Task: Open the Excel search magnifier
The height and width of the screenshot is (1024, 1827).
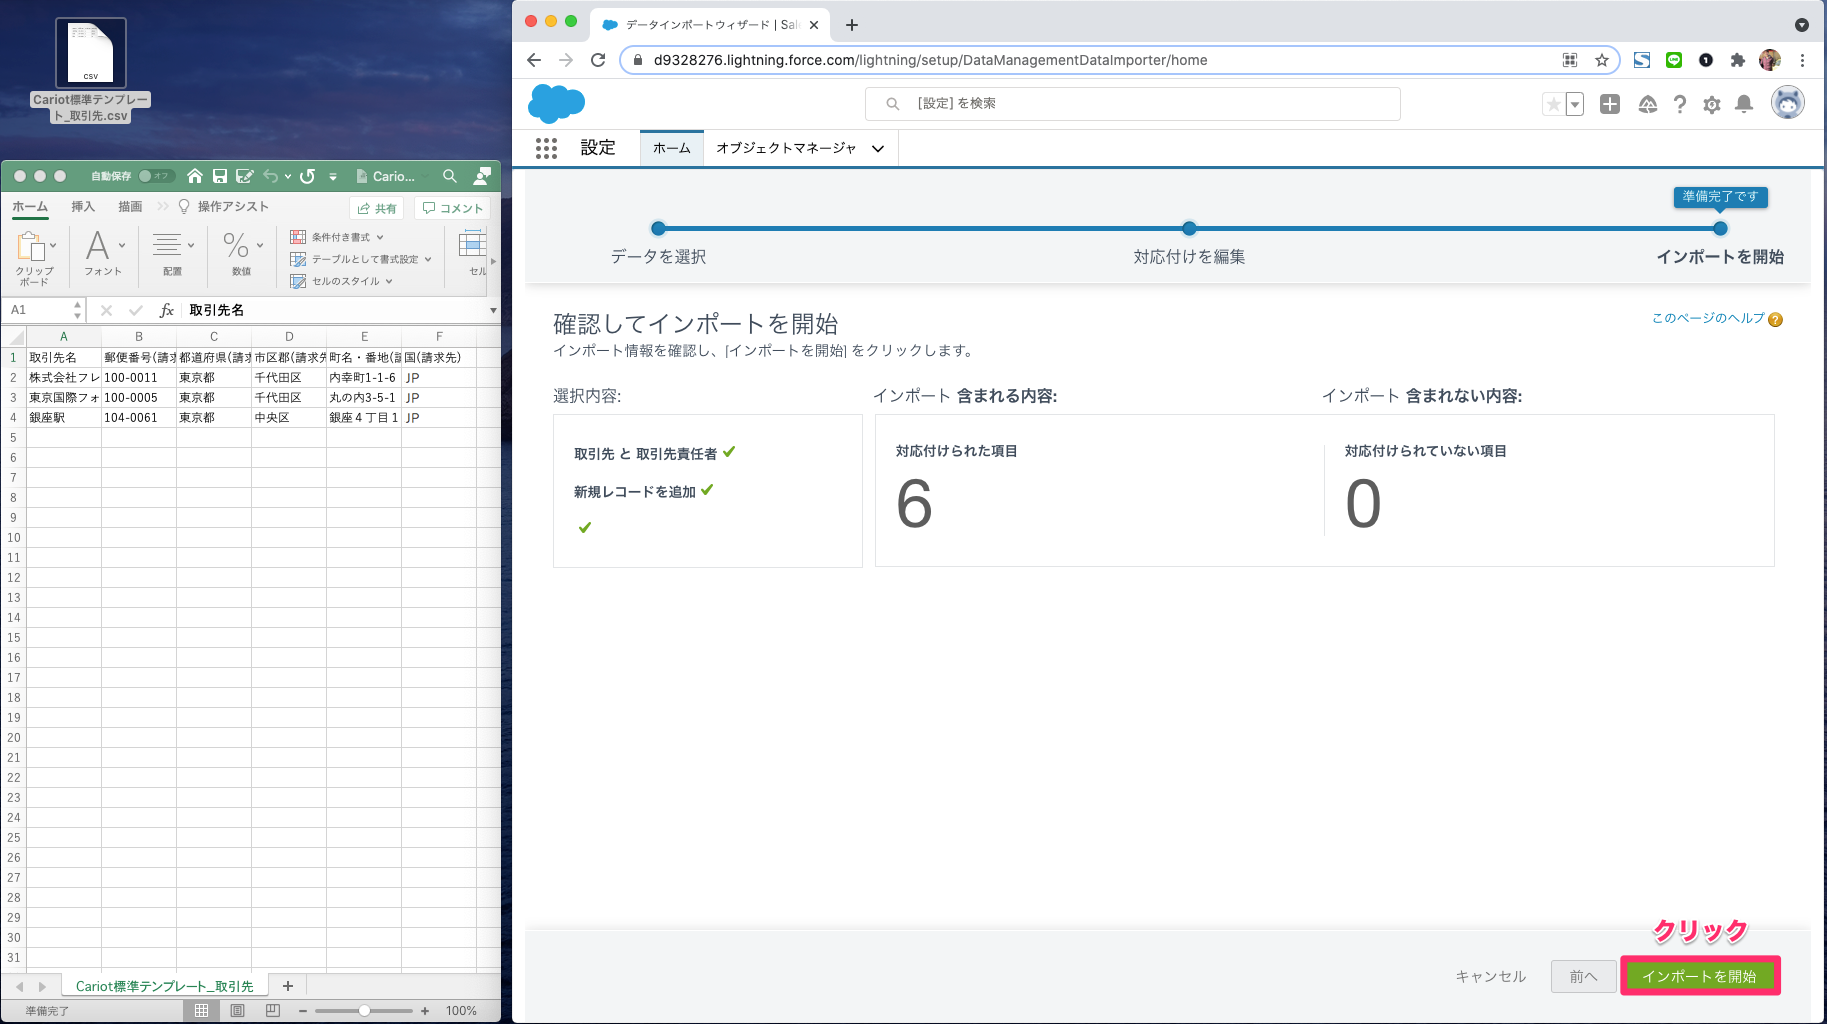Action: pyautogui.click(x=450, y=176)
